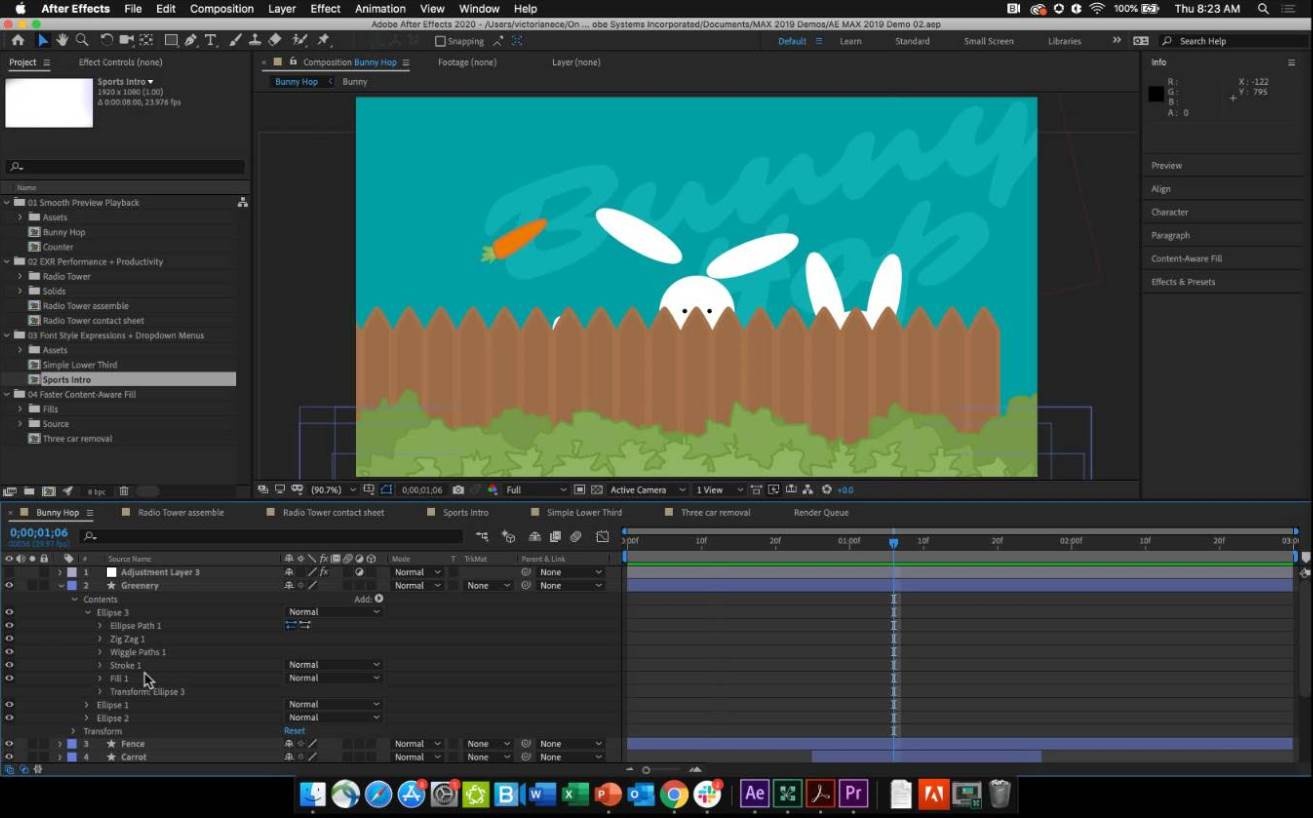Toggle visibility of Fill 1
1313x818 pixels.
tap(9, 678)
